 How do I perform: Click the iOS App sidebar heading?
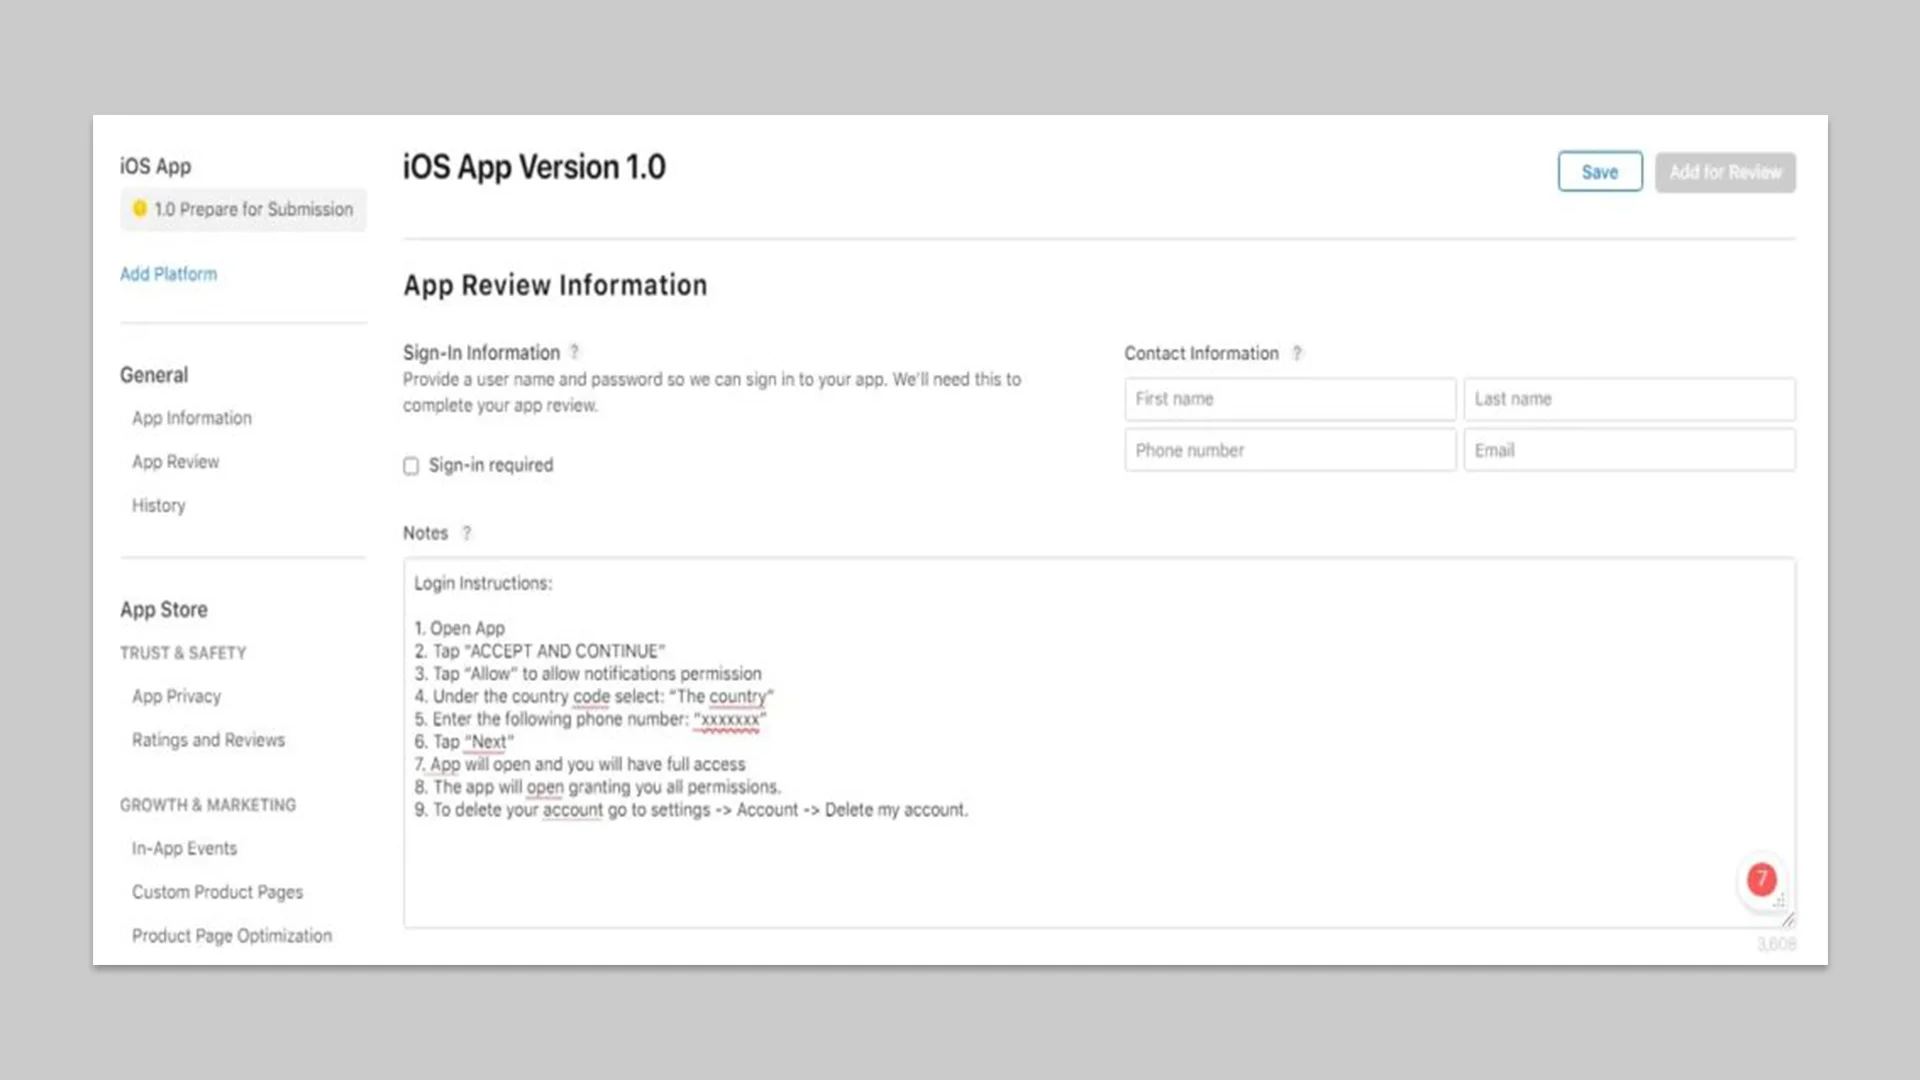(155, 166)
